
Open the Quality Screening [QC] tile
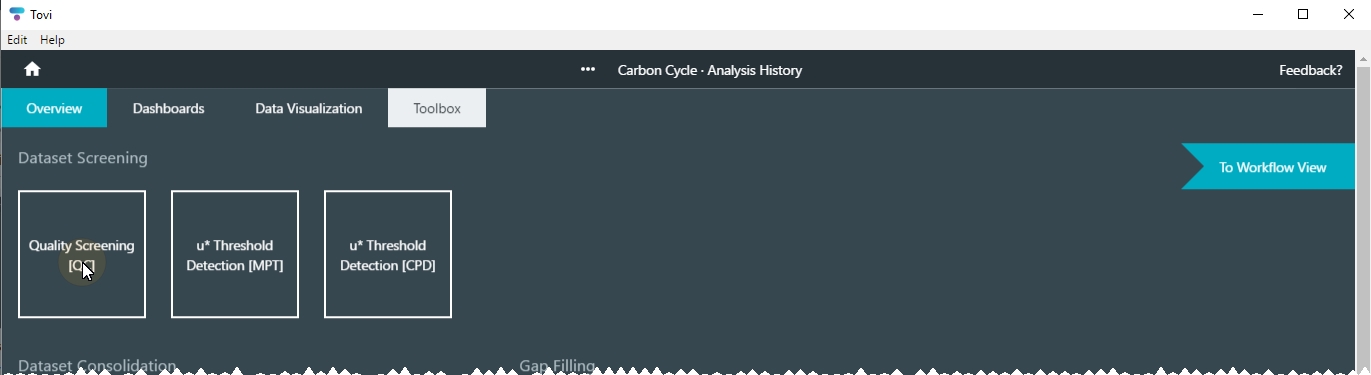pyautogui.click(x=82, y=254)
